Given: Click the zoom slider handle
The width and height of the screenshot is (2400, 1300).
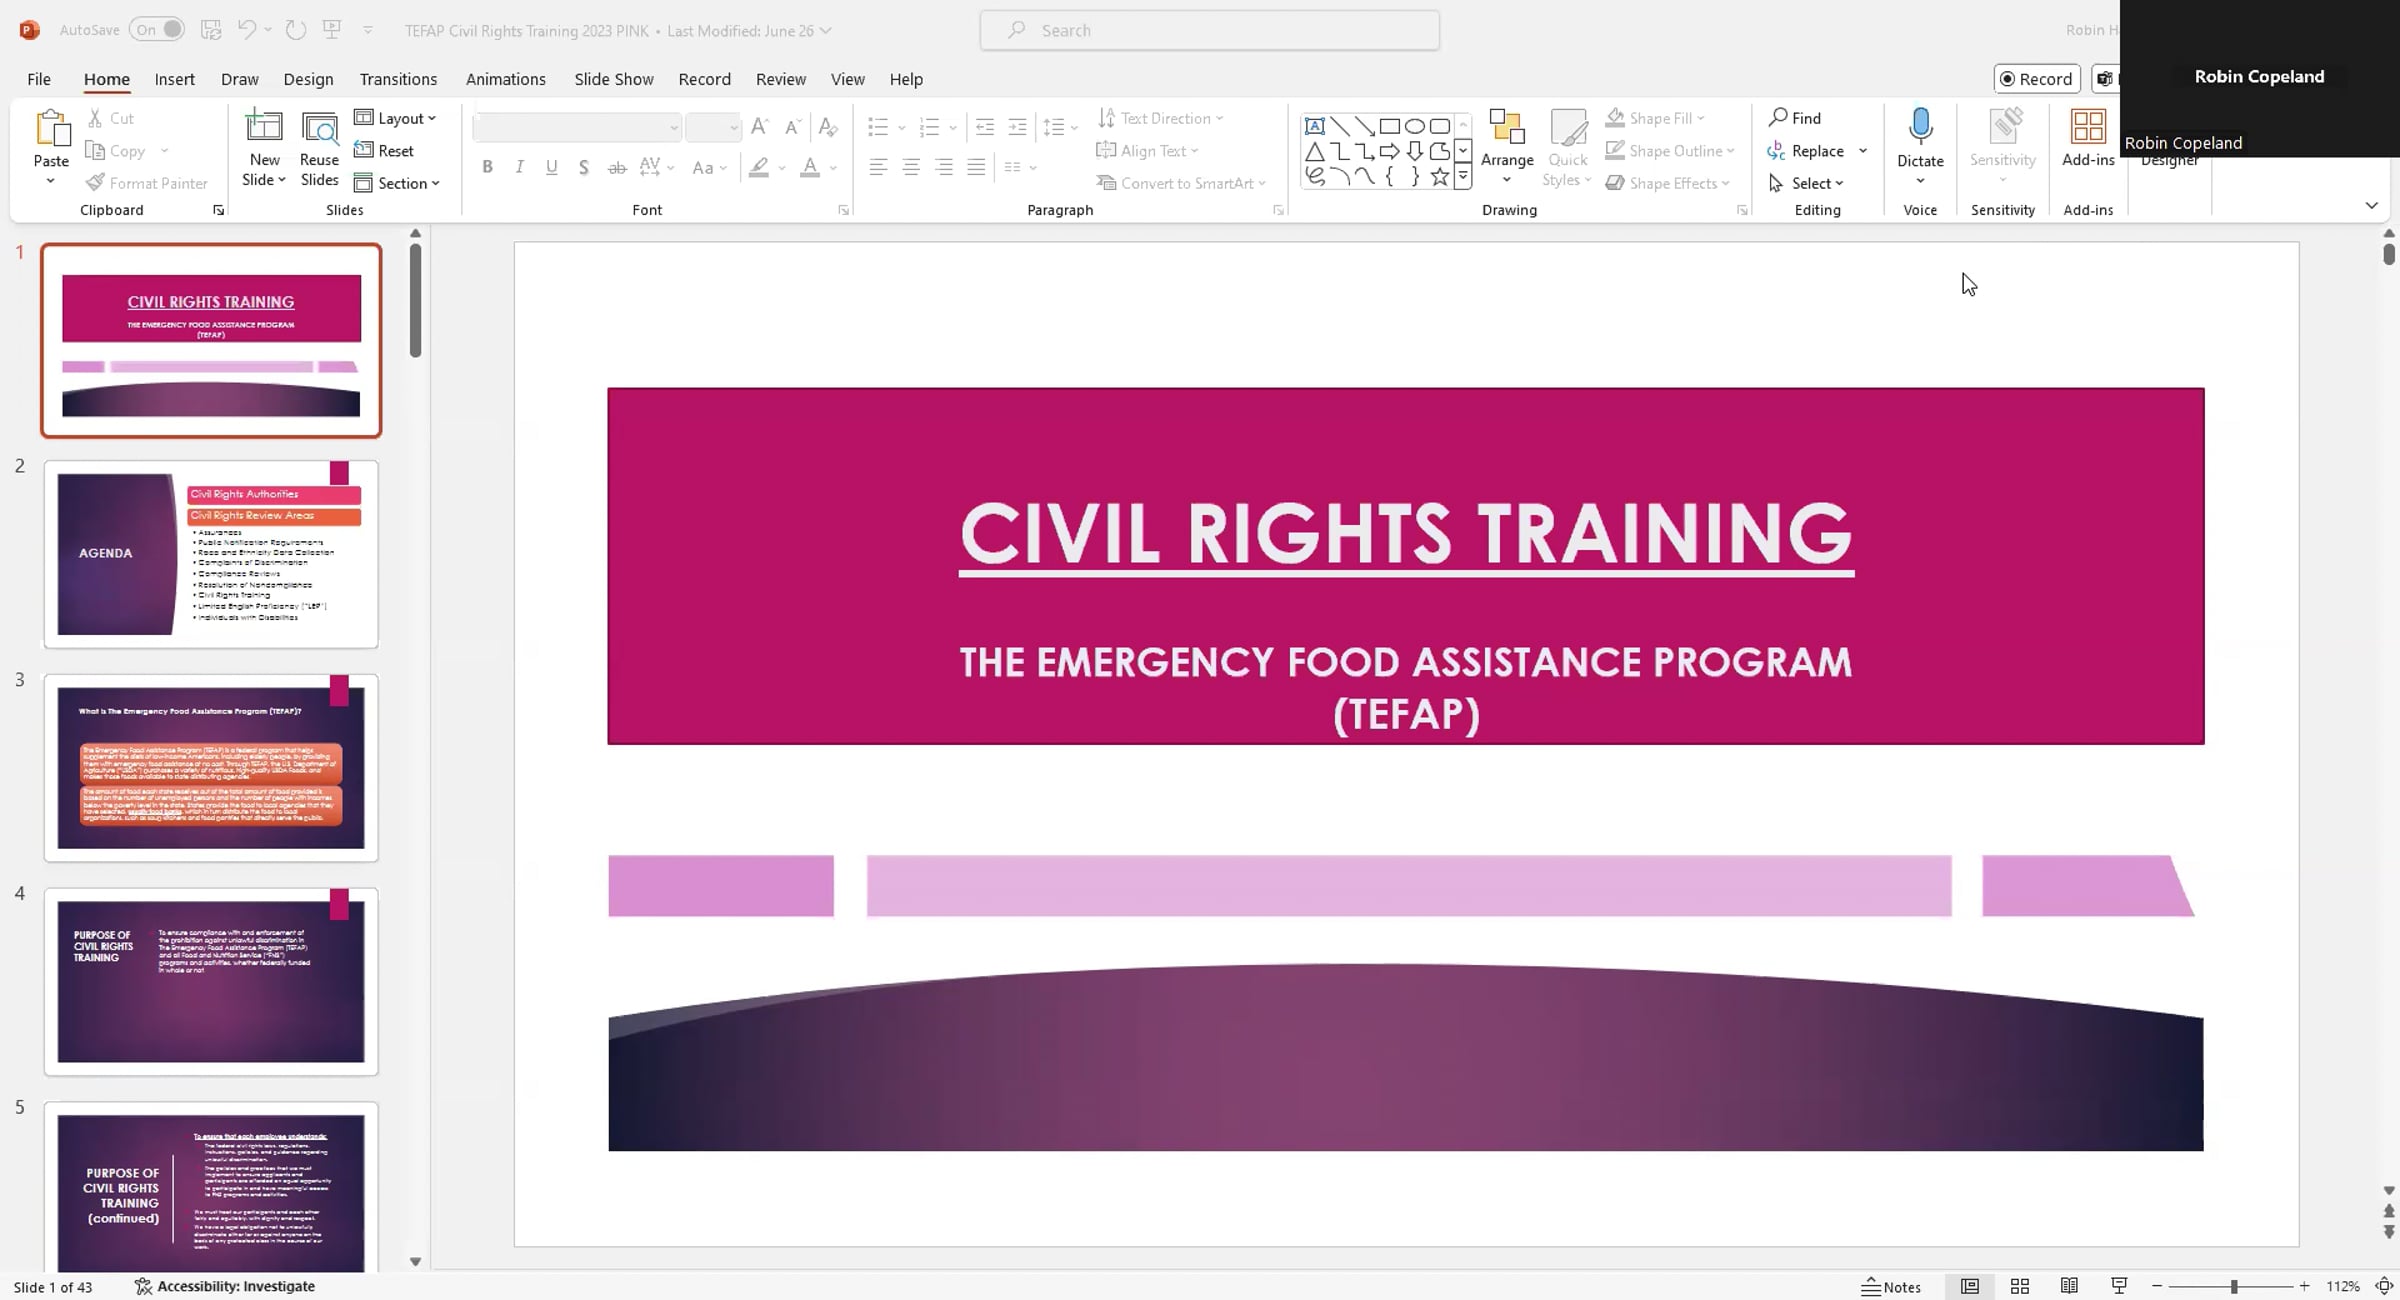Looking at the screenshot, I should tap(2233, 1287).
